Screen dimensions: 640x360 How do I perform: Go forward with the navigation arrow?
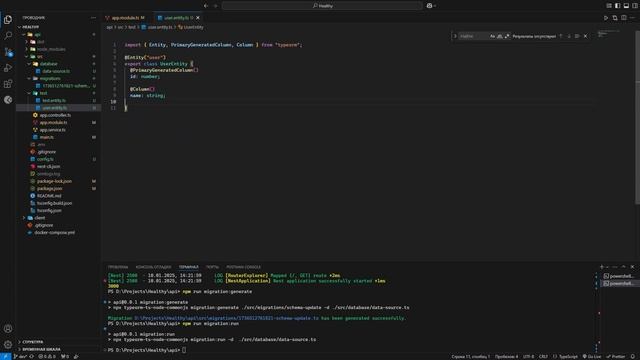pyautogui.click(x=216, y=6)
